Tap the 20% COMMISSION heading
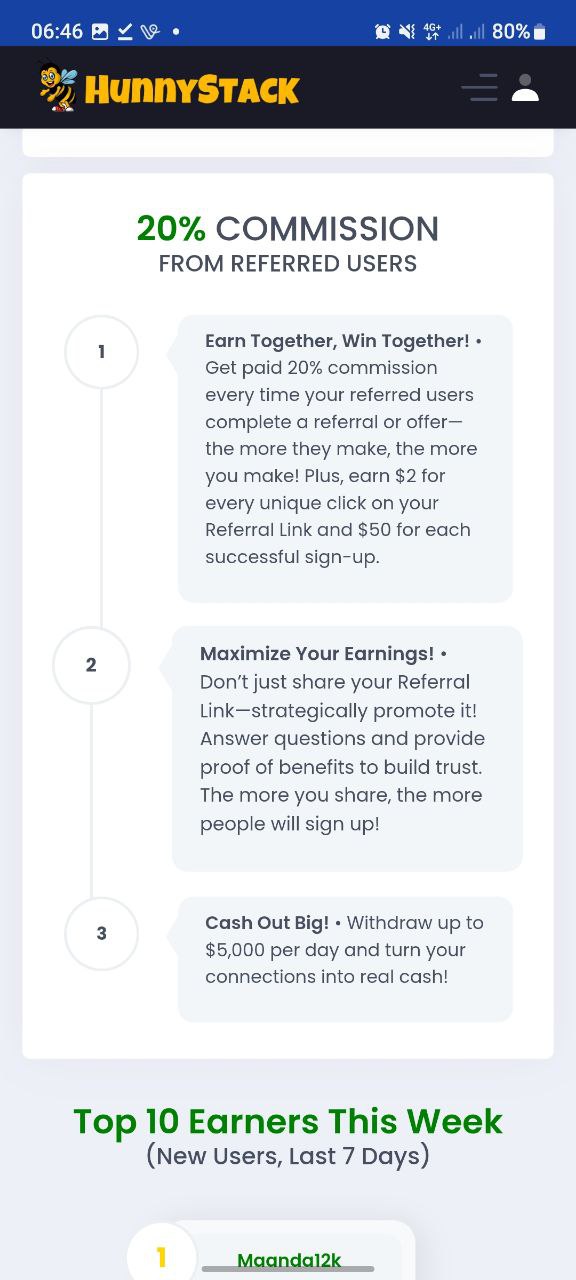 click(x=288, y=229)
